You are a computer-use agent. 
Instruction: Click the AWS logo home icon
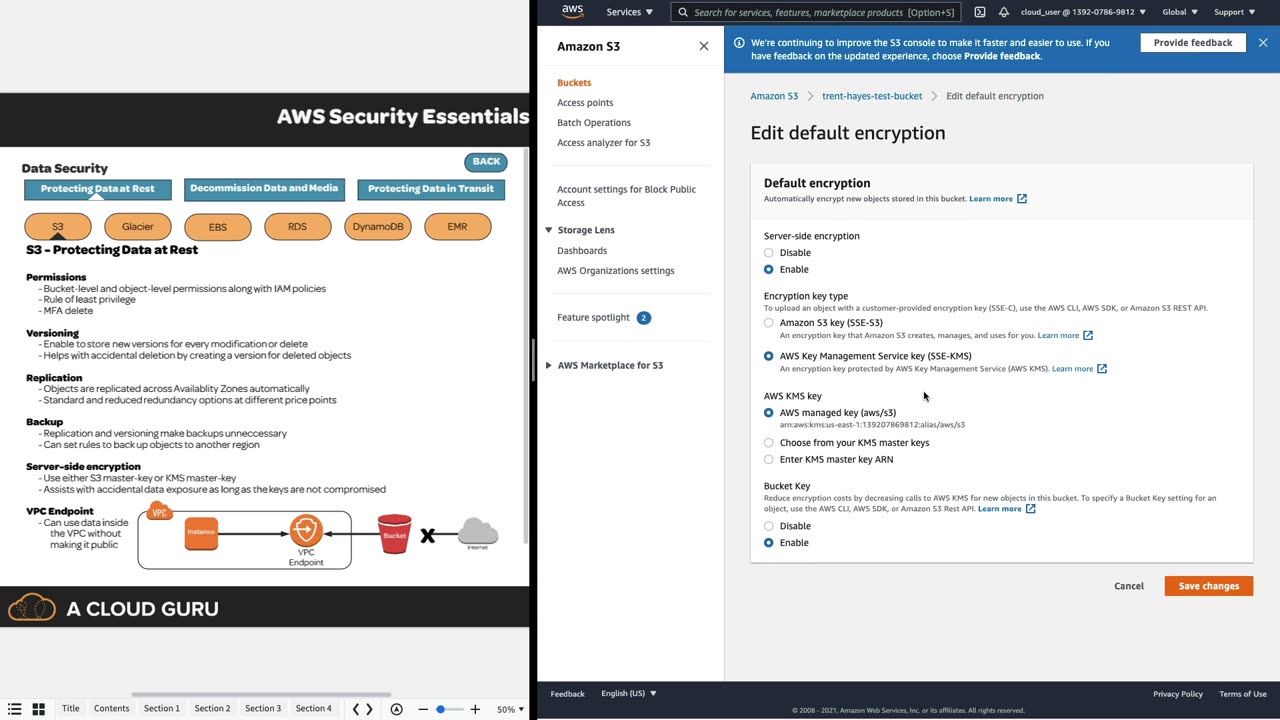coord(572,12)
